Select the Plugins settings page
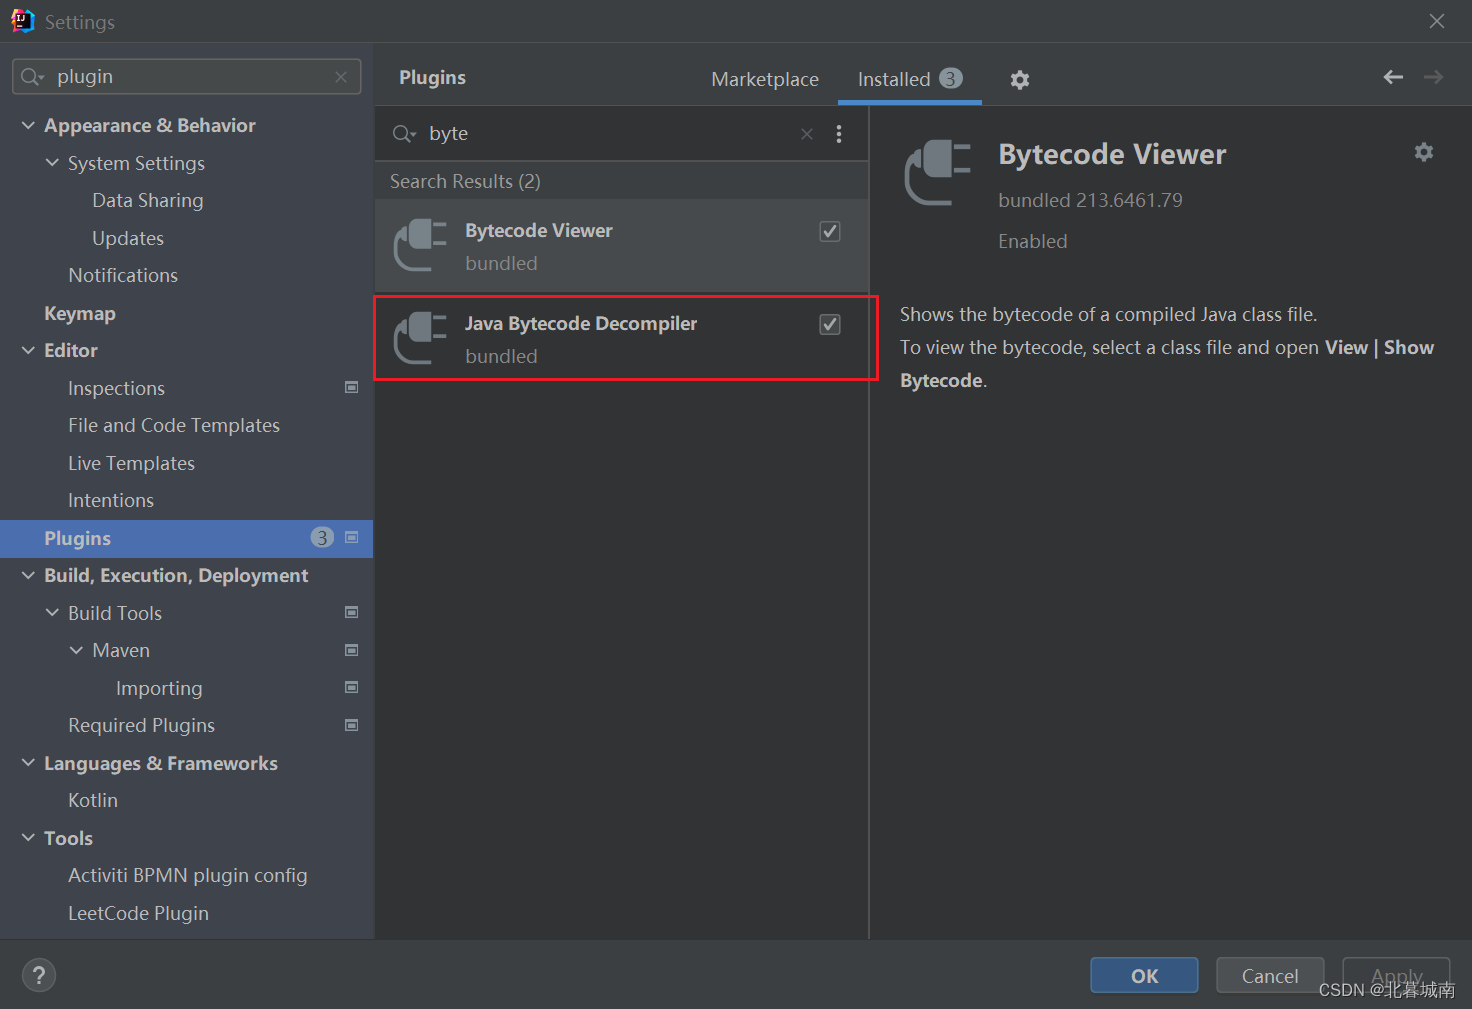The image size is (1472, 1009). [x=186, y=538]
